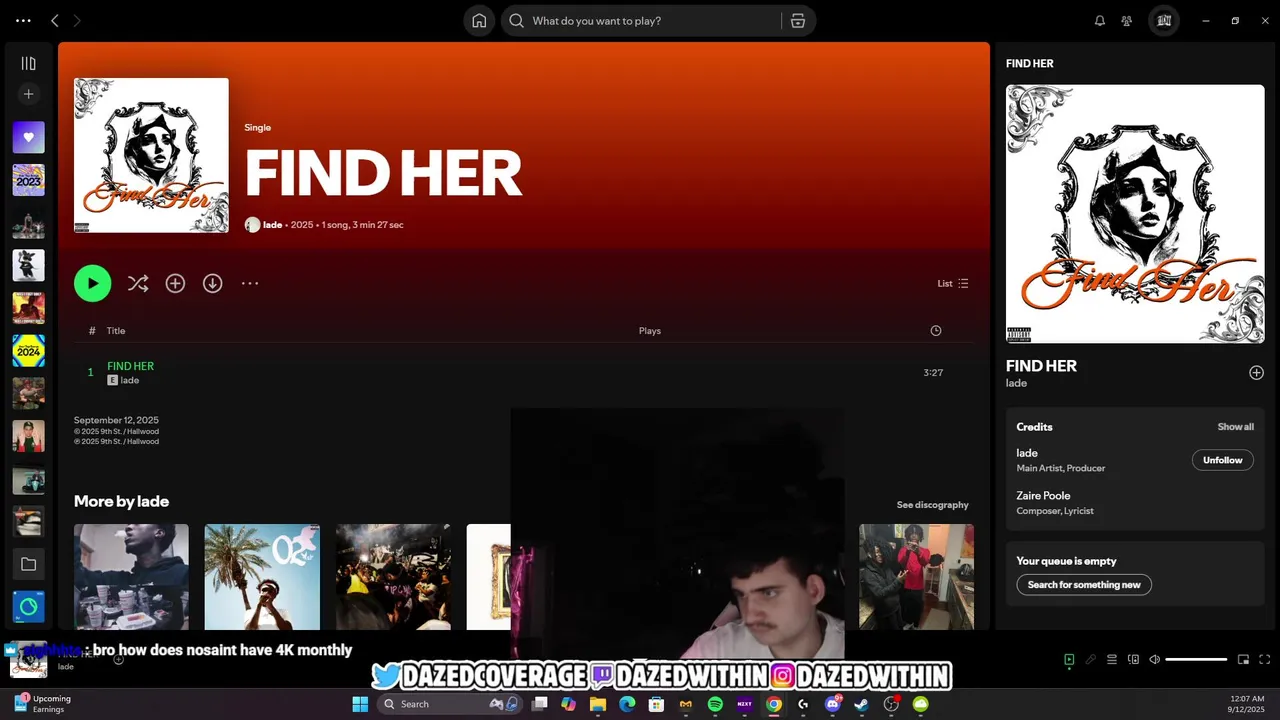This screenshot has height=720, width=1280.
Task: Toggle Now Playing view icon
Action: [1069, 660]
